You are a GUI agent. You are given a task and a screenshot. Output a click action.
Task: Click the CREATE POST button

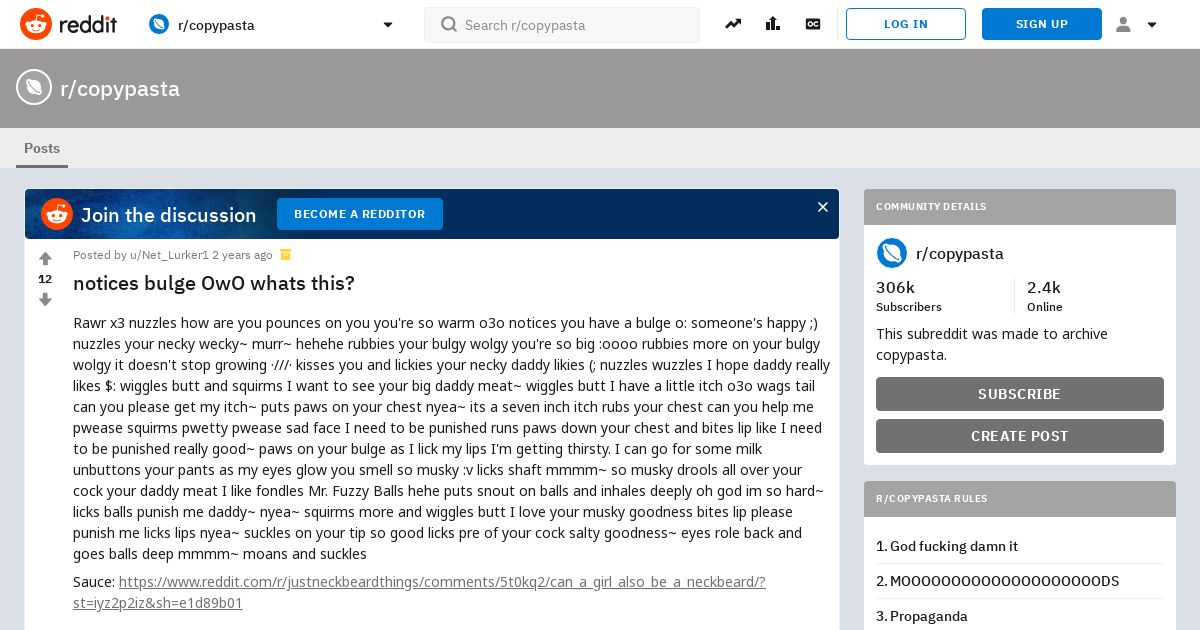(x=1020, y=436)
